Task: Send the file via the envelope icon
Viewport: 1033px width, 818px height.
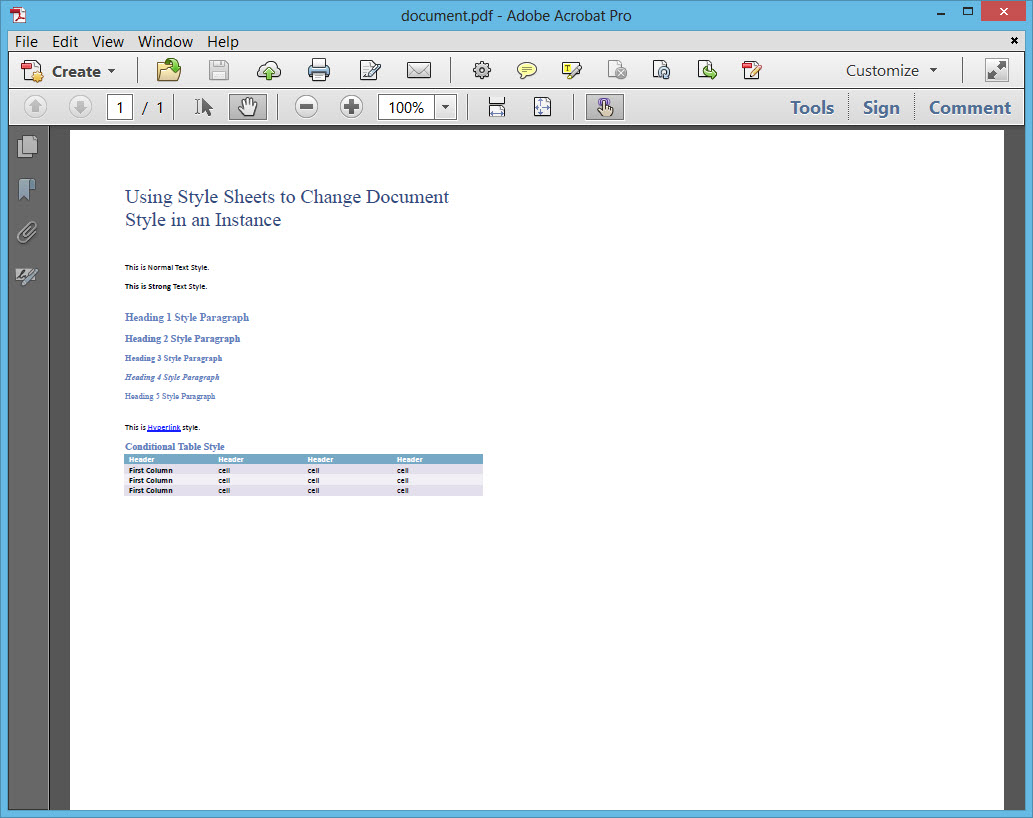Action: 419,70
